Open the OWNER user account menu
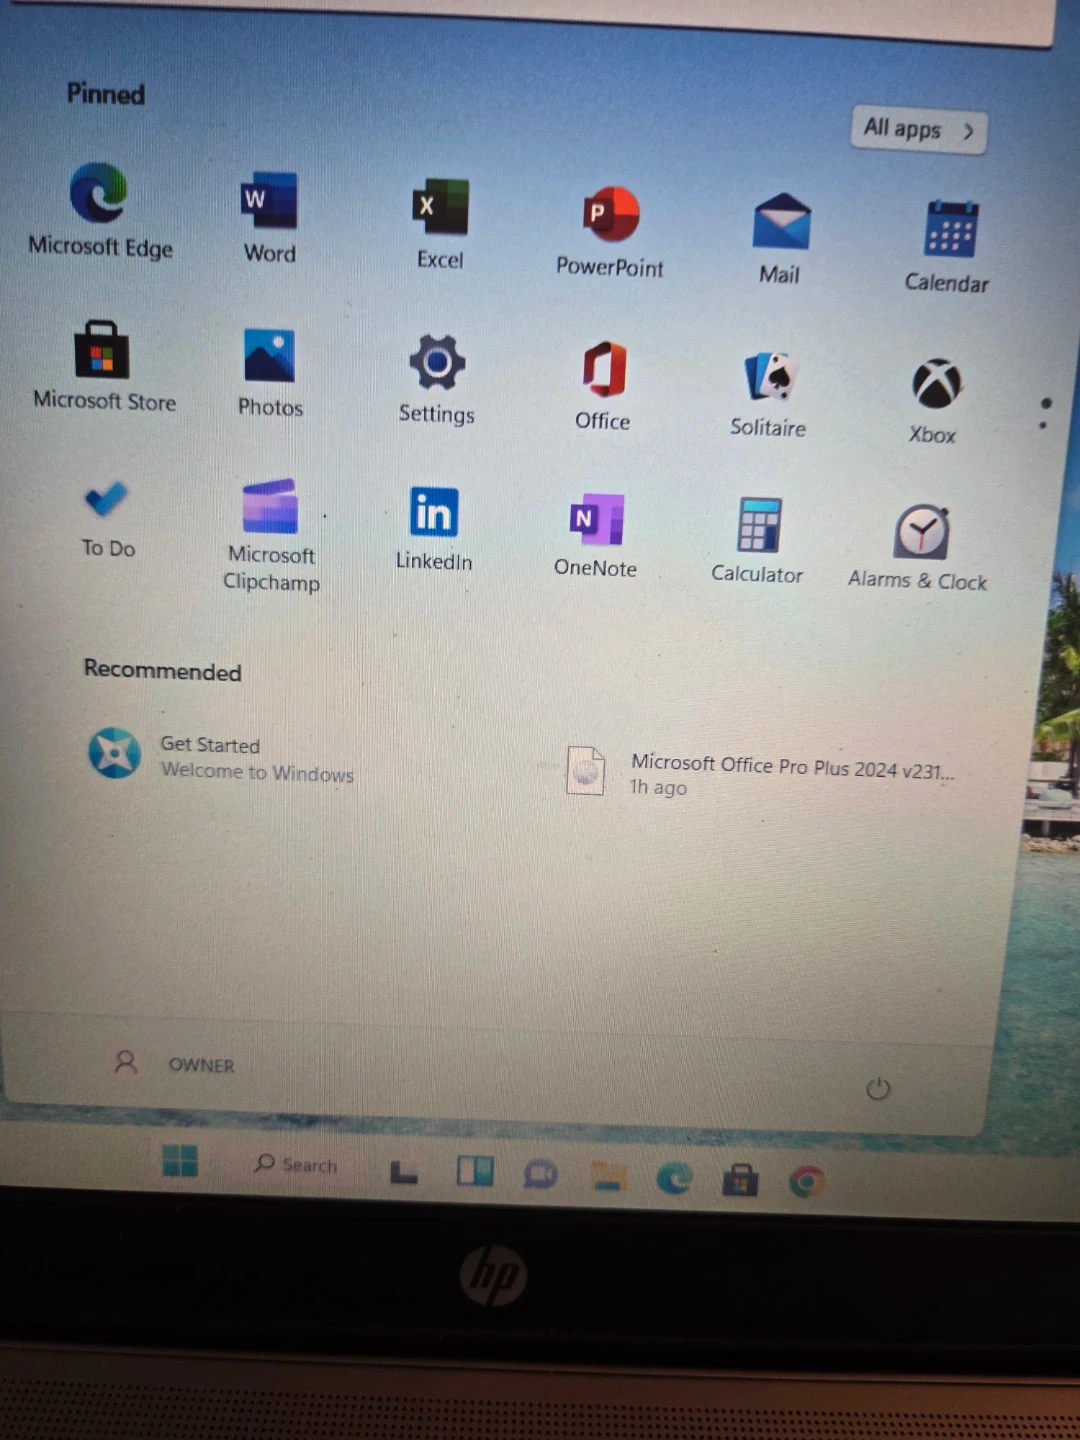Image resolution: width=1080 pixels, height=1440 pixels. [175, 1063]
